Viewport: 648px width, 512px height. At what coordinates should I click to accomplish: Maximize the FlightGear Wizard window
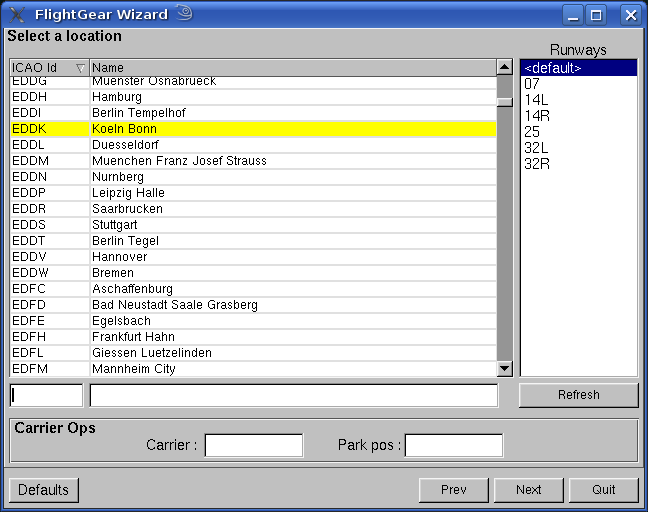[x=596, y=15]
